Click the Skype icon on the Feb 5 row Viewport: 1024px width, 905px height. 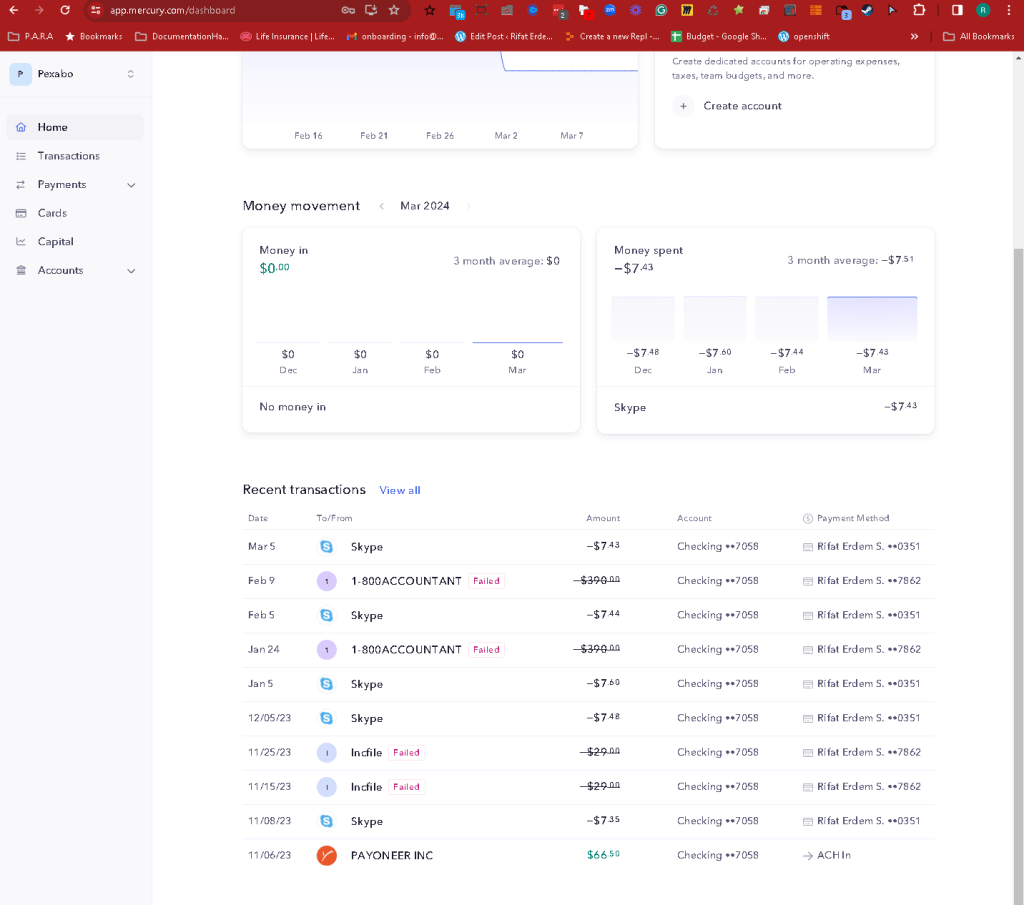327,616
